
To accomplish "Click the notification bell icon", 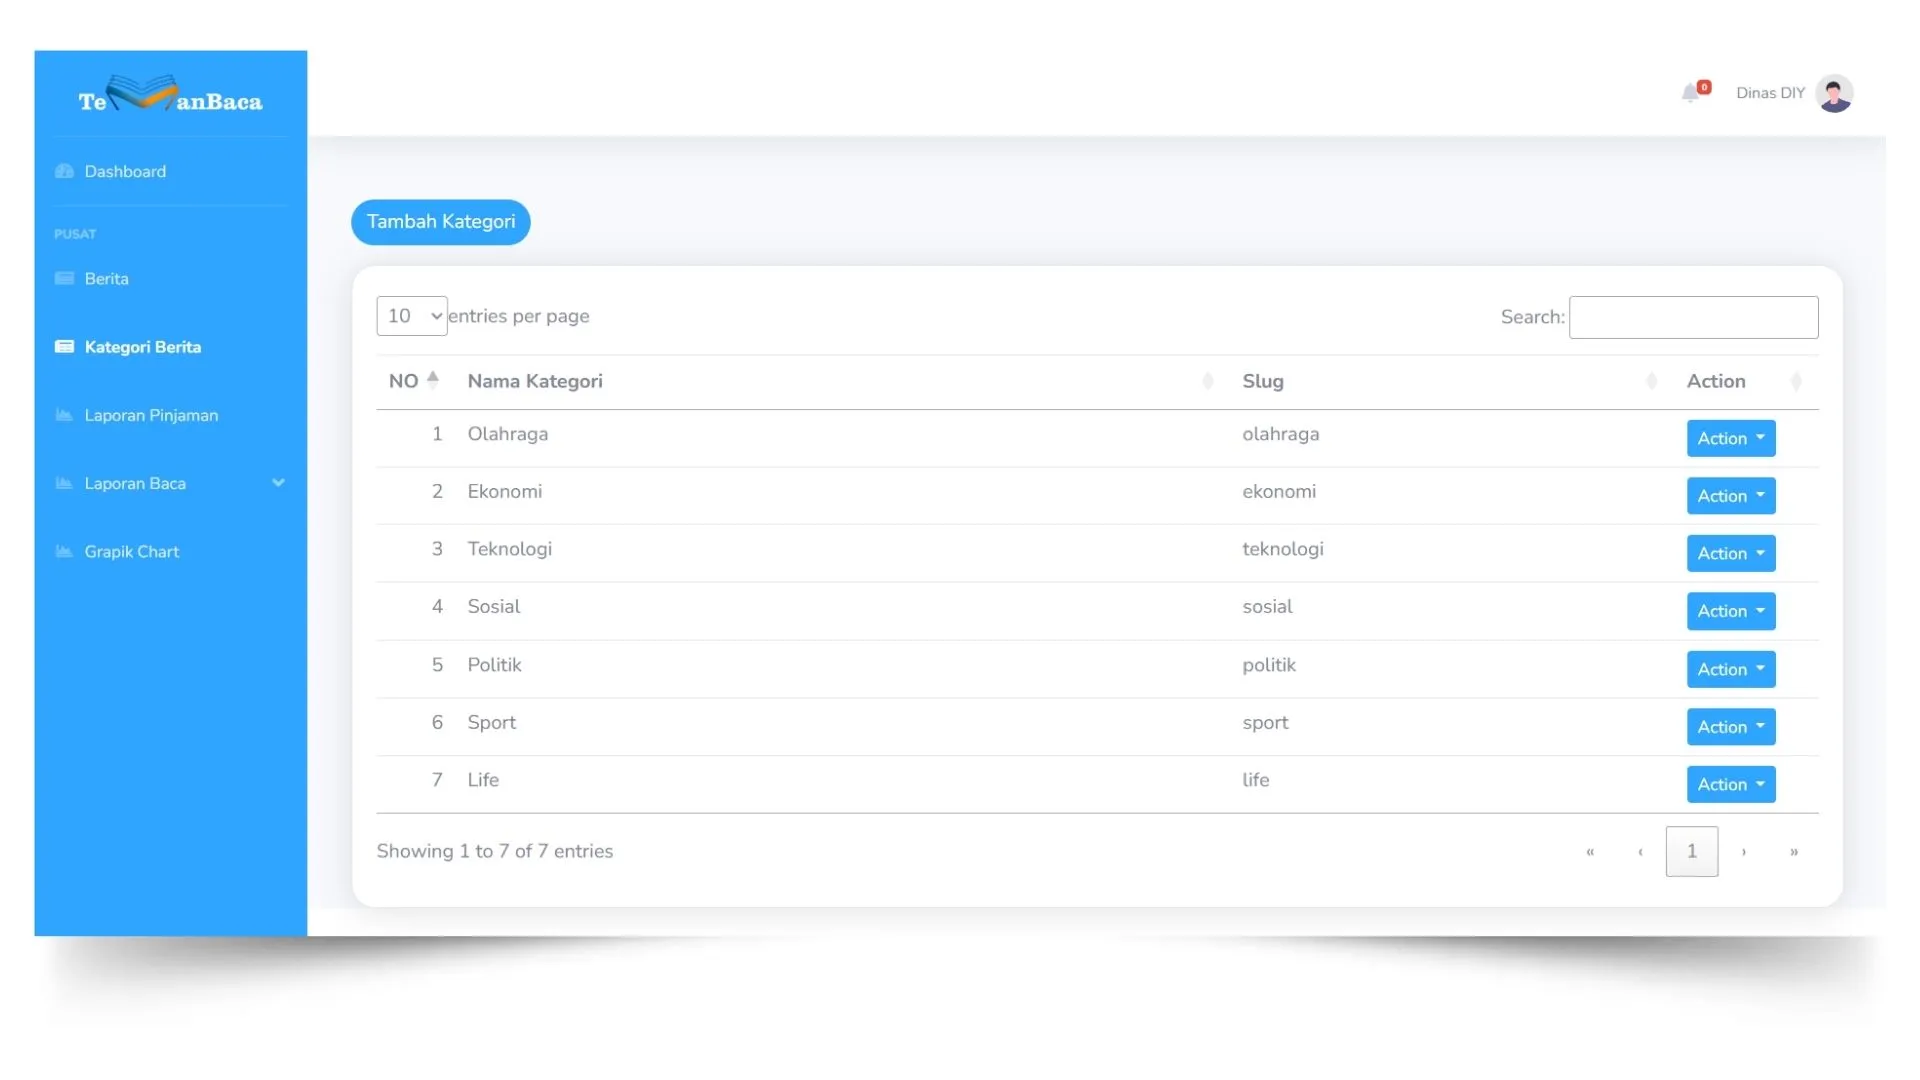I will 1690,93.
